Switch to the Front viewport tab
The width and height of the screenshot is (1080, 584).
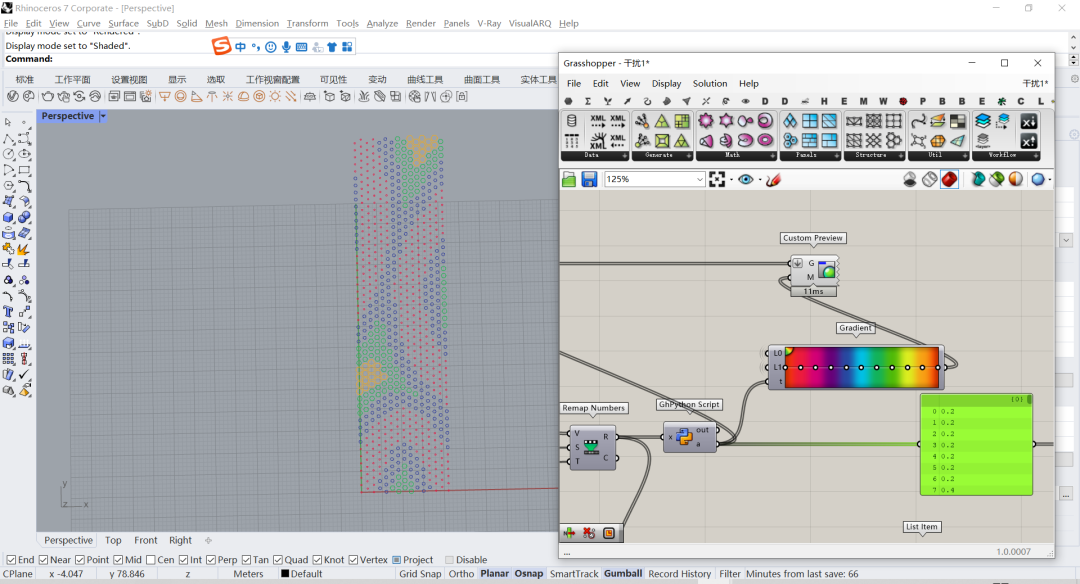pos(146,540)
